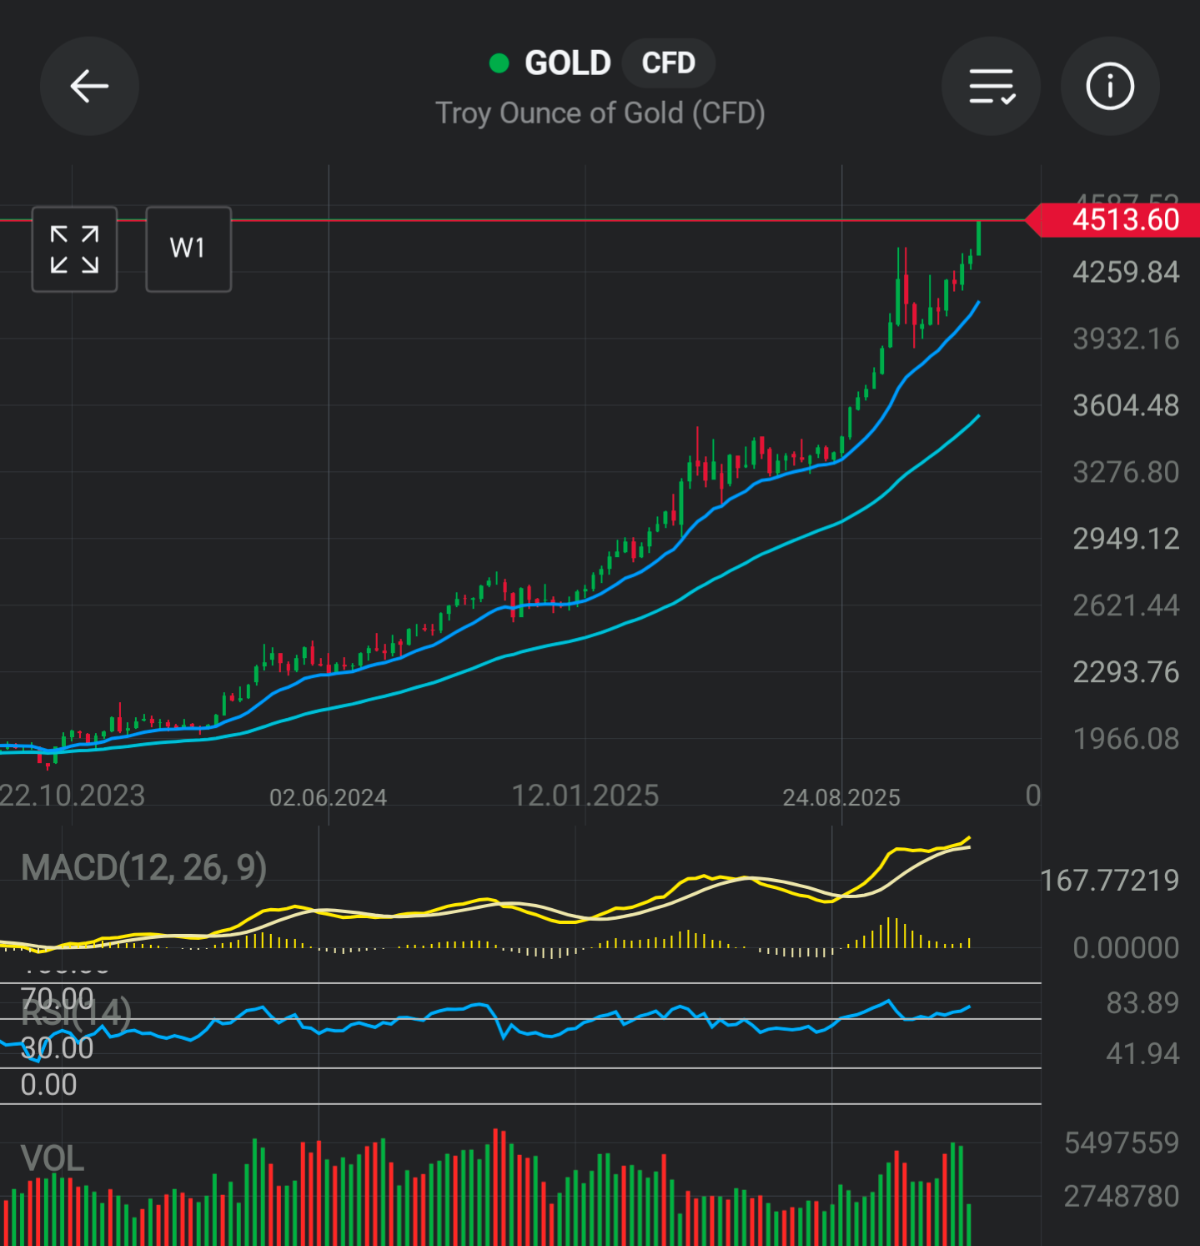1200x1246 pixels.
Task: Open the W1 timeframe selector
Action: click(x=188, y=249)
